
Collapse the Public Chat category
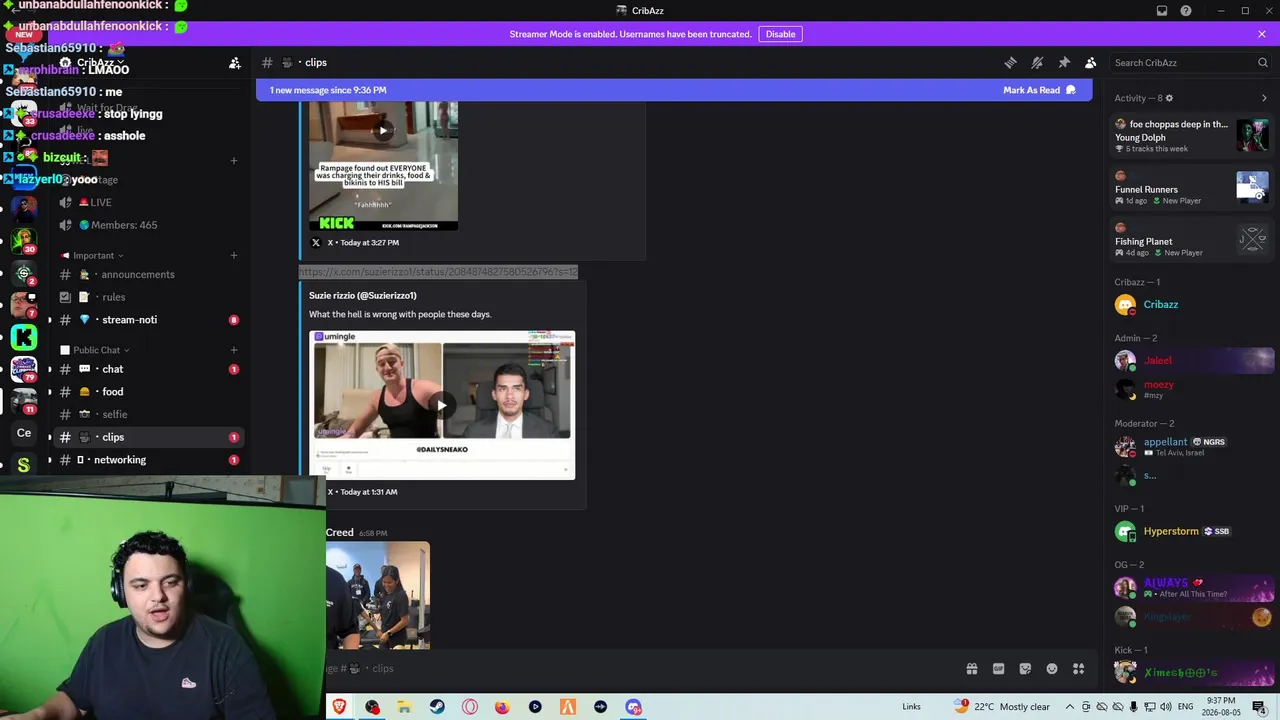(x=96, y=350)
